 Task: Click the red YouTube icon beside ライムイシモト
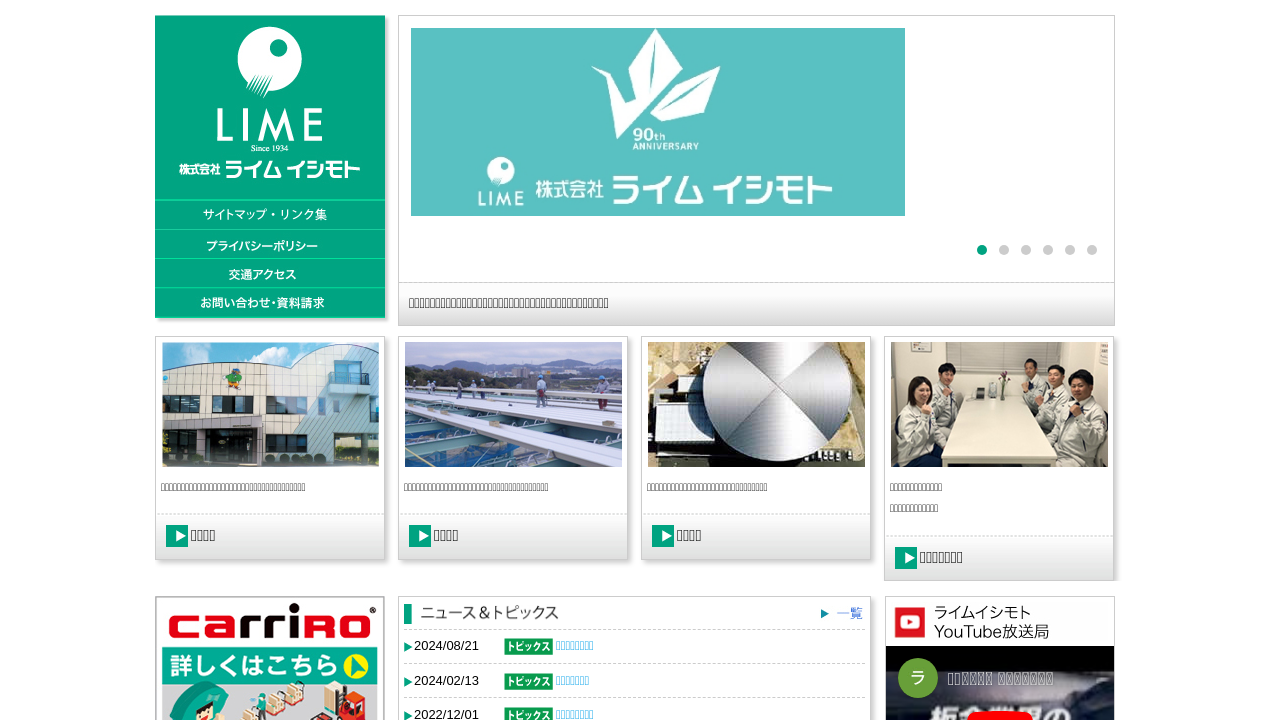[909, 622]
